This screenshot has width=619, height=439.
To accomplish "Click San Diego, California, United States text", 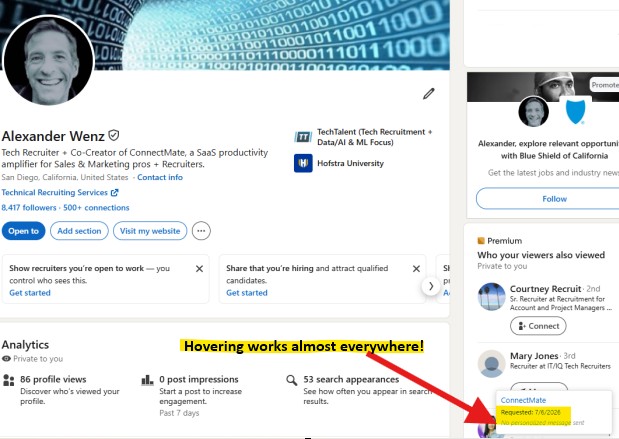I will coord(65,177).
